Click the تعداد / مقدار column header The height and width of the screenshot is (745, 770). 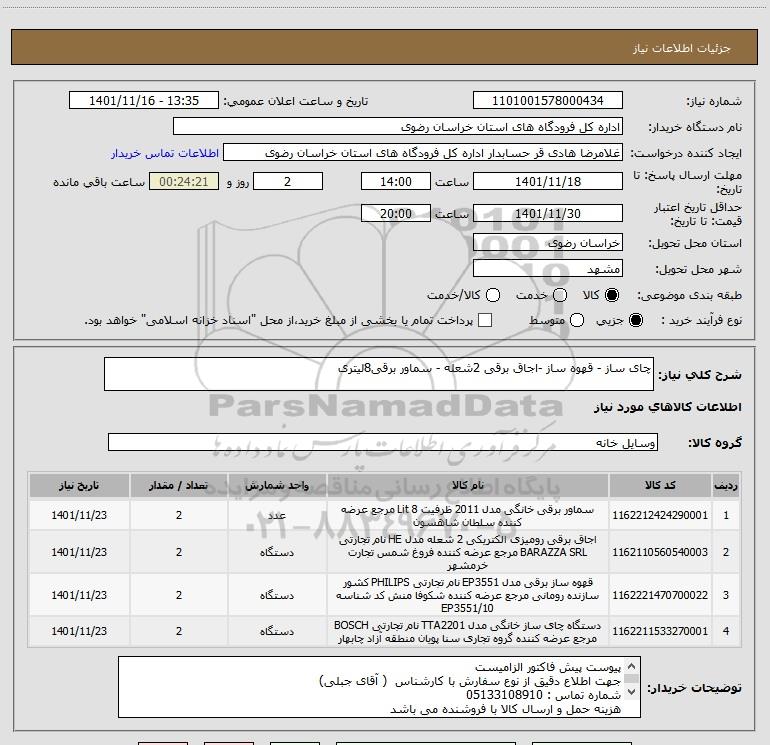pyautogui.click(x=179, y=485)
